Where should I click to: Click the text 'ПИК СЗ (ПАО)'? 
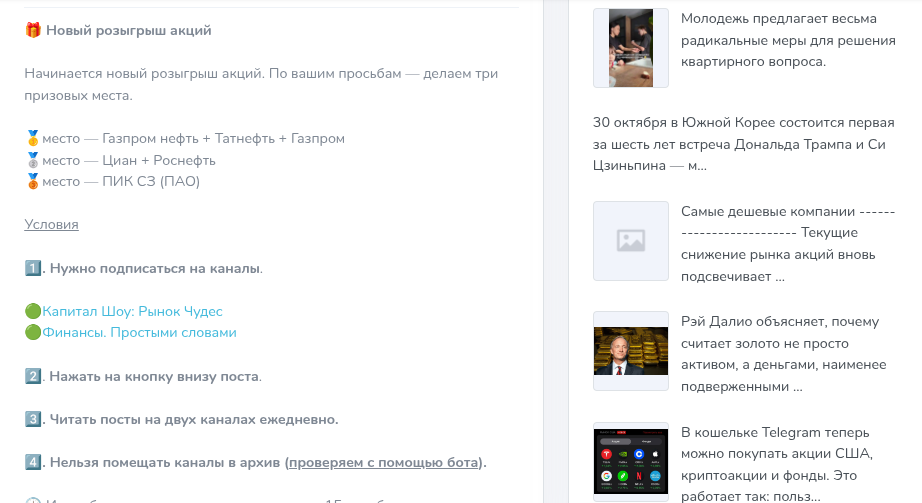pos(151,181)
